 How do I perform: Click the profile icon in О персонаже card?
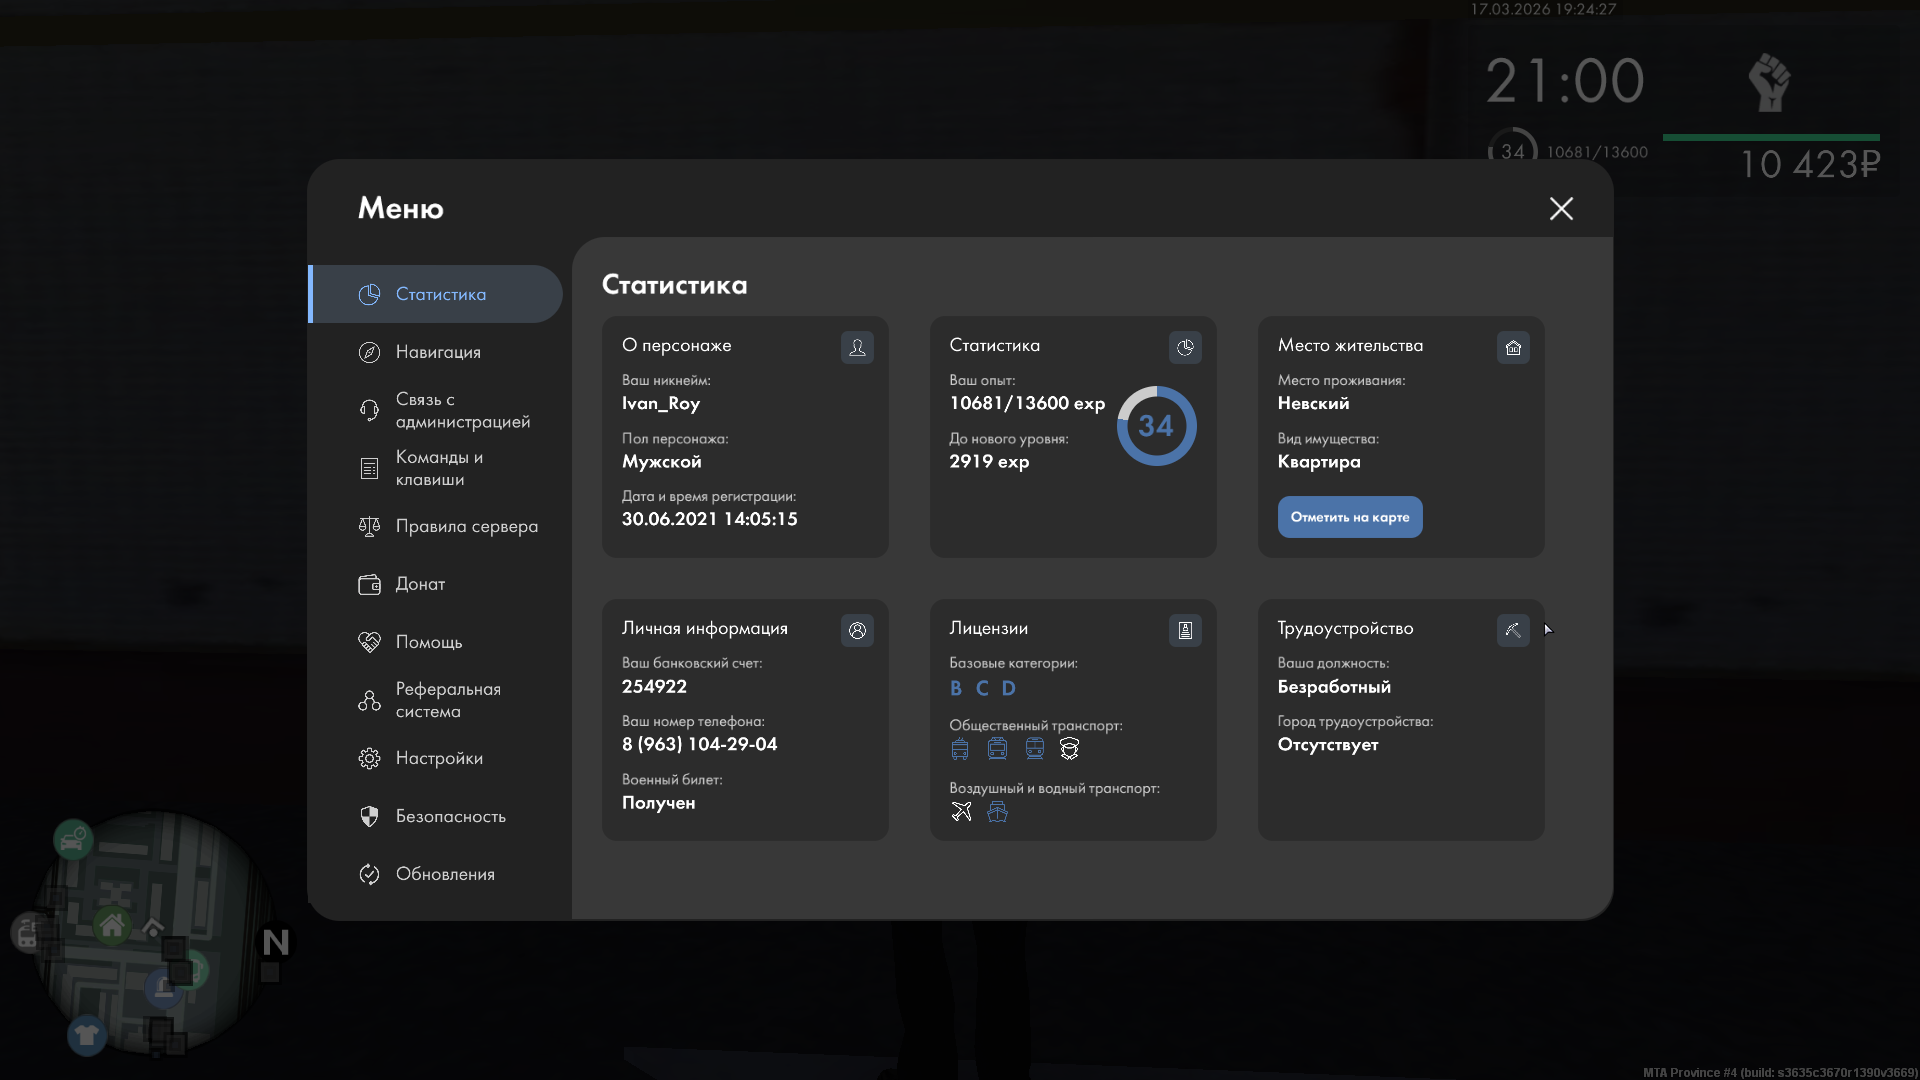point(857,347)
